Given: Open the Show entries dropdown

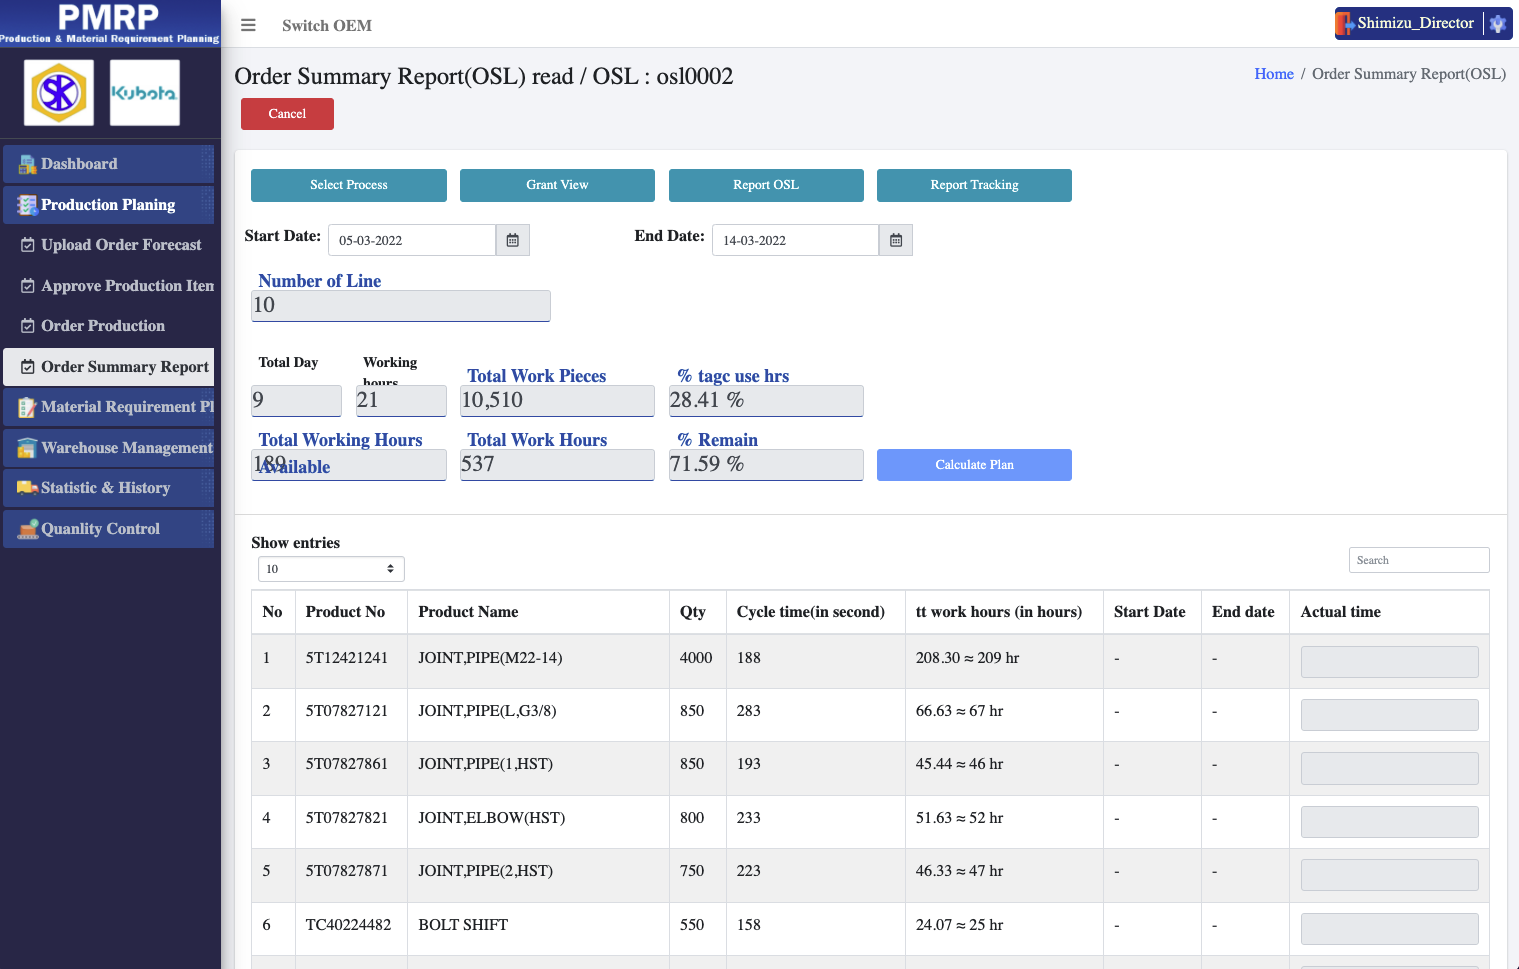Looking at the screenshot, I should (x=331, y=569).
